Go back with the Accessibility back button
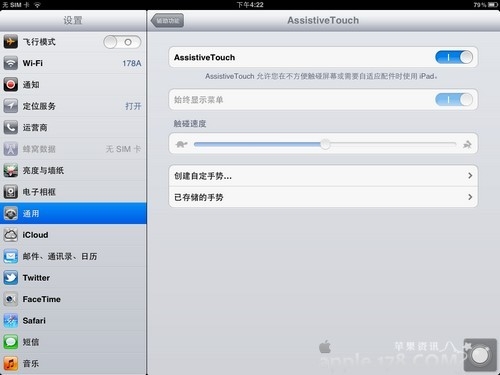Viewport: 500px width, 375px height. 167,21
